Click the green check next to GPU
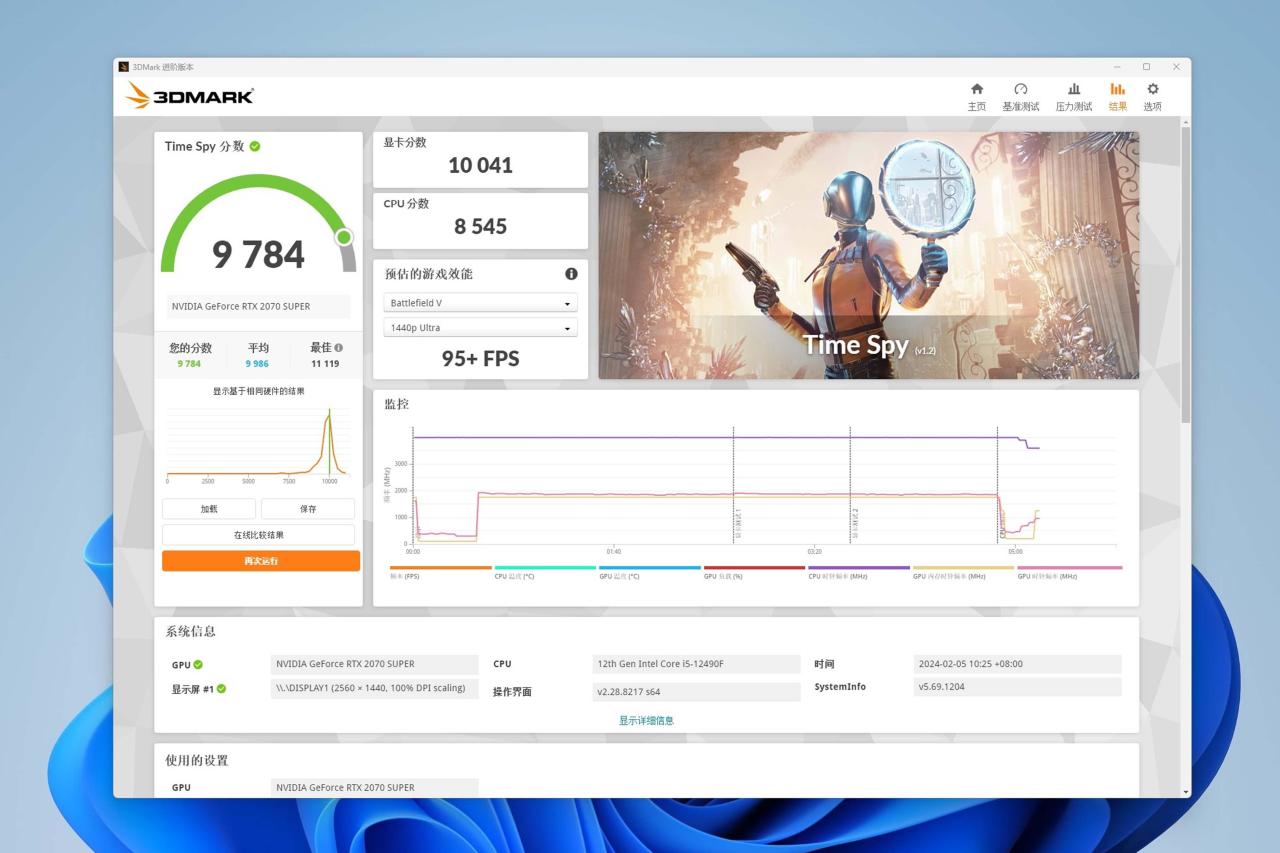 (198, 665)
